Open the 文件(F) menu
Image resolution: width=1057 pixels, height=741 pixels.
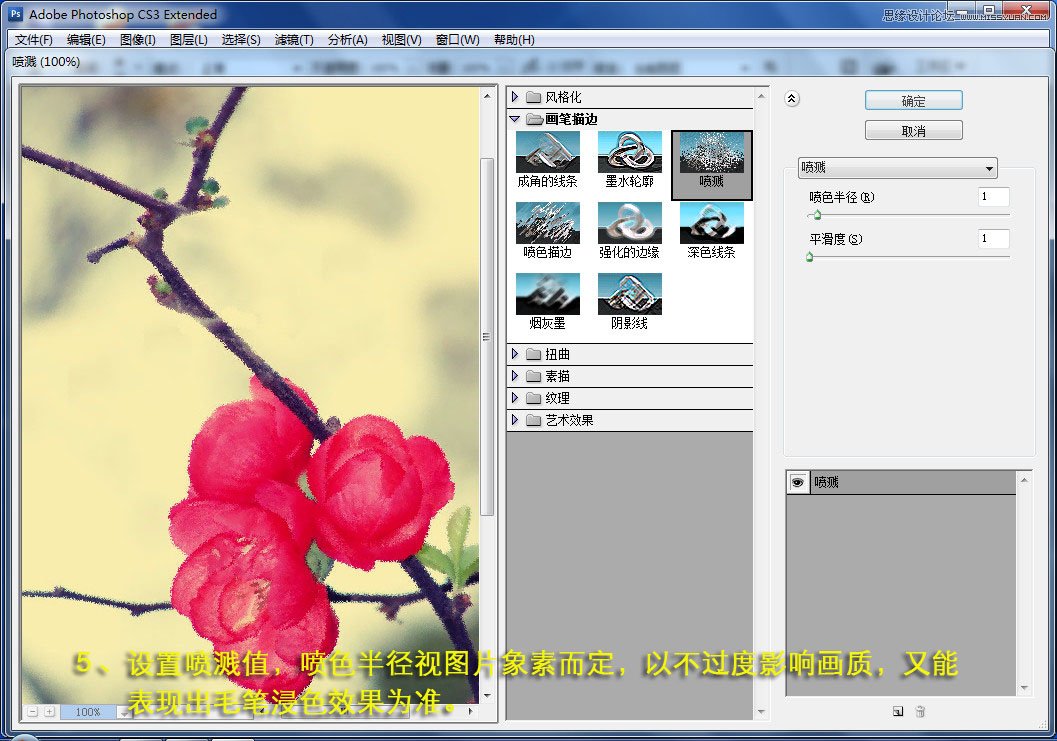[34, 40]
